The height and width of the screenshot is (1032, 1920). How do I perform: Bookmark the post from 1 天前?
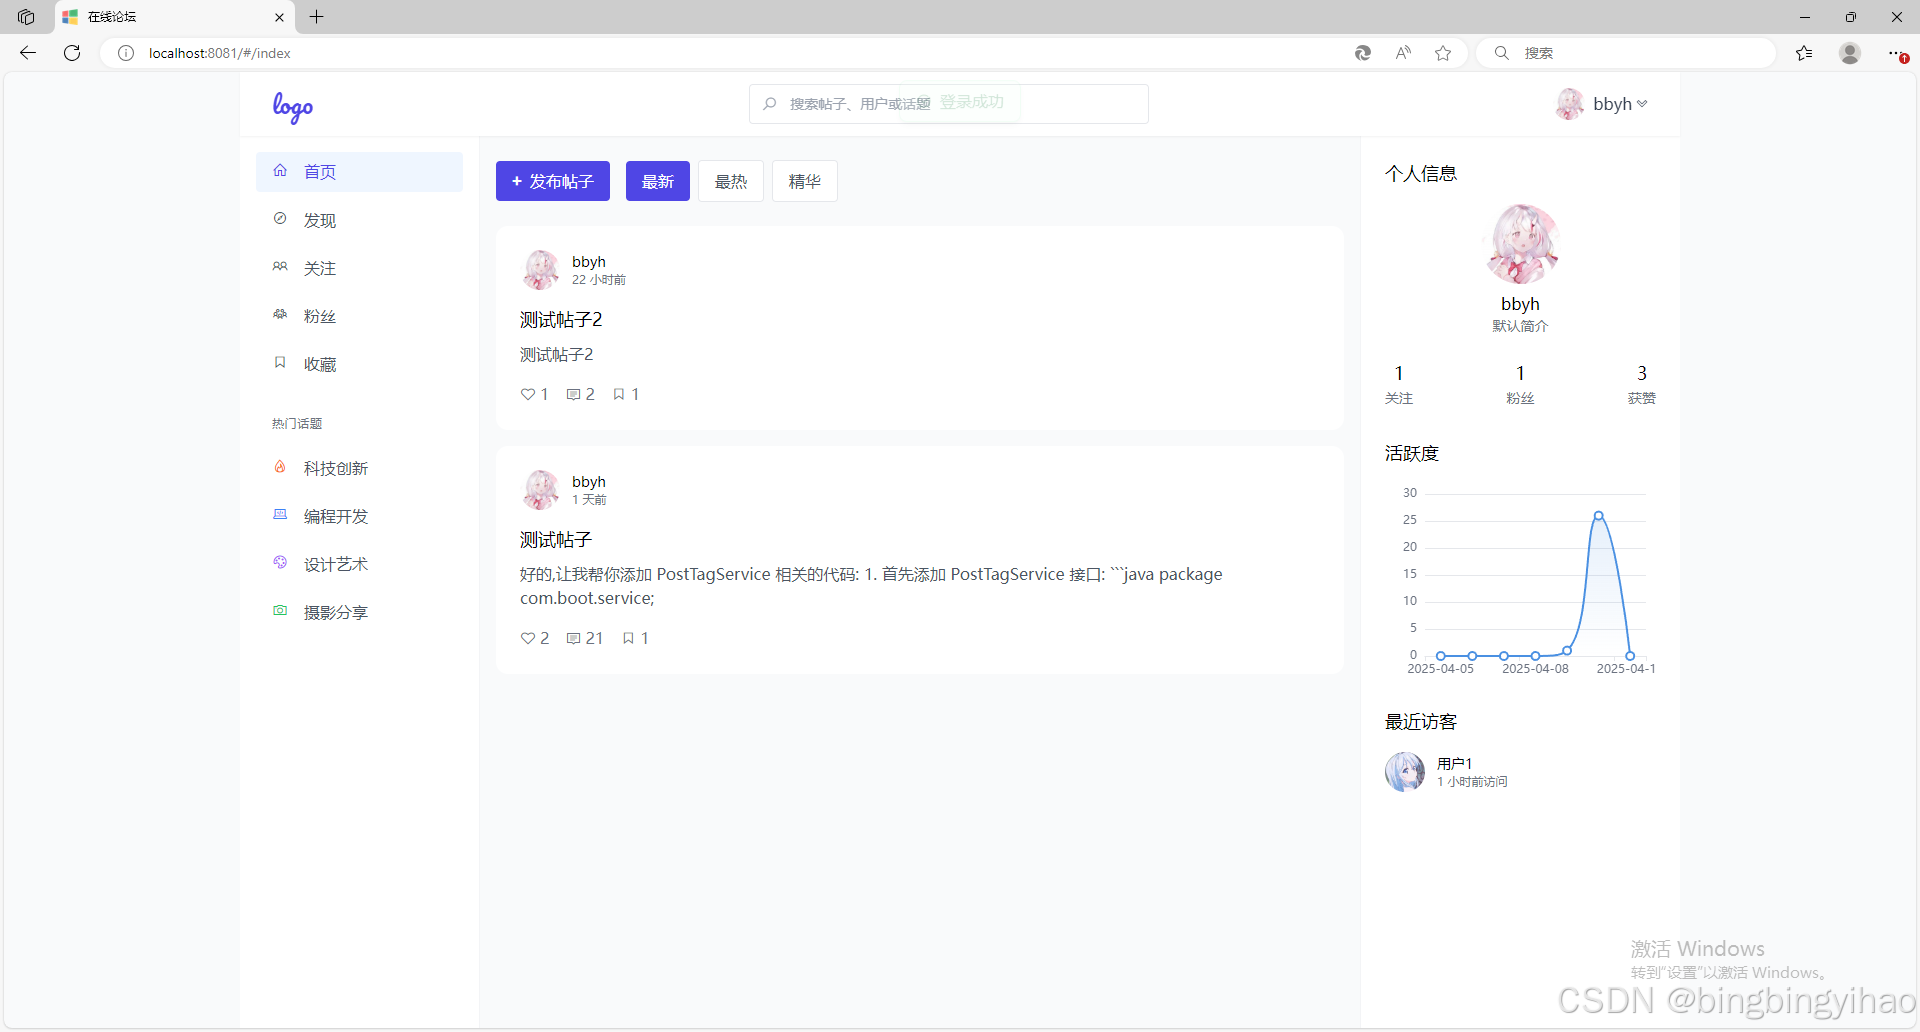click(636, 638)
